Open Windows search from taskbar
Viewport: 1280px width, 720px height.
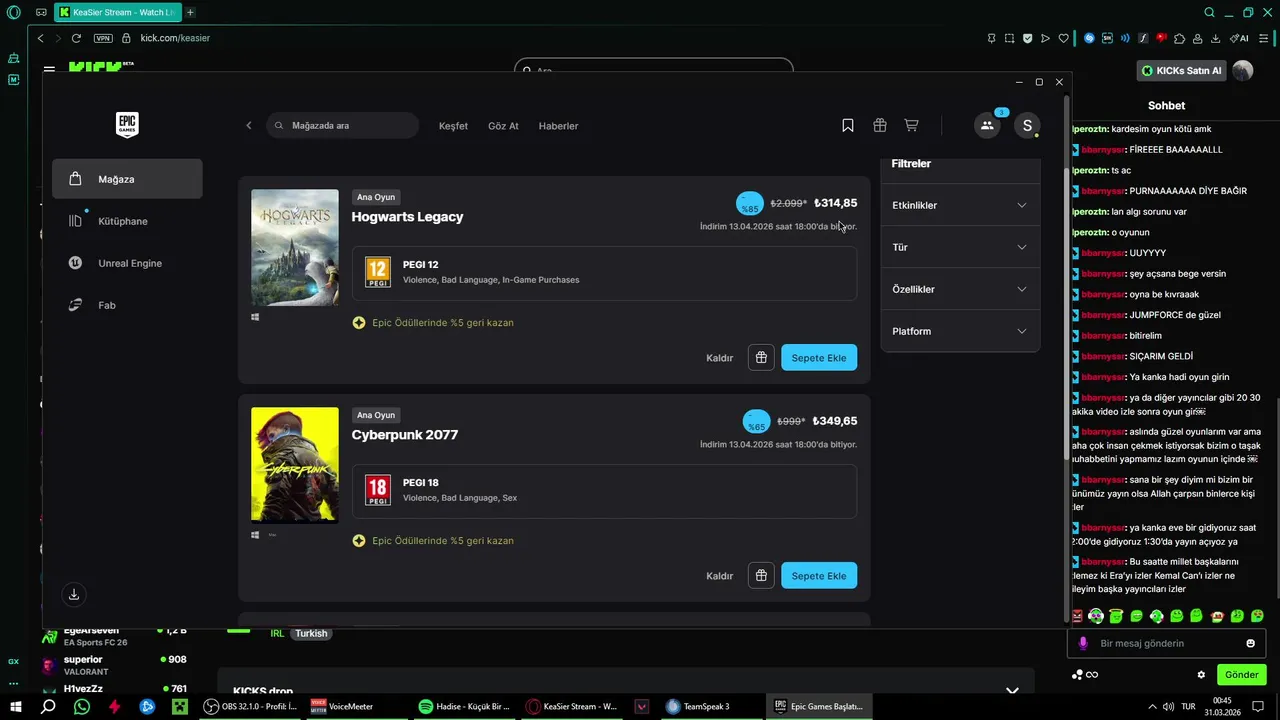coord(48,706)
